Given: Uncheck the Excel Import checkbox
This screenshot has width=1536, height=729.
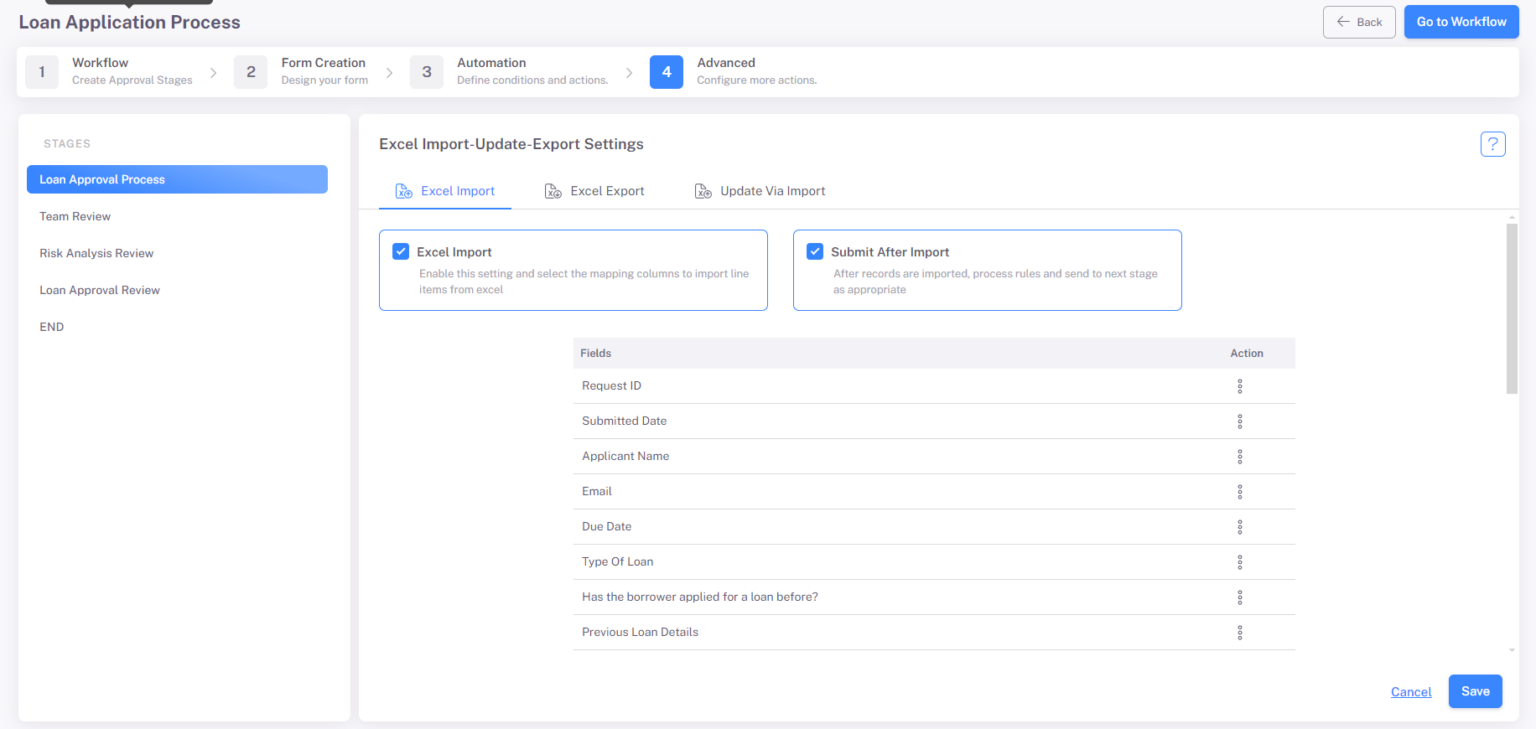Looking at the screenshot, I should tap(401, 252).
